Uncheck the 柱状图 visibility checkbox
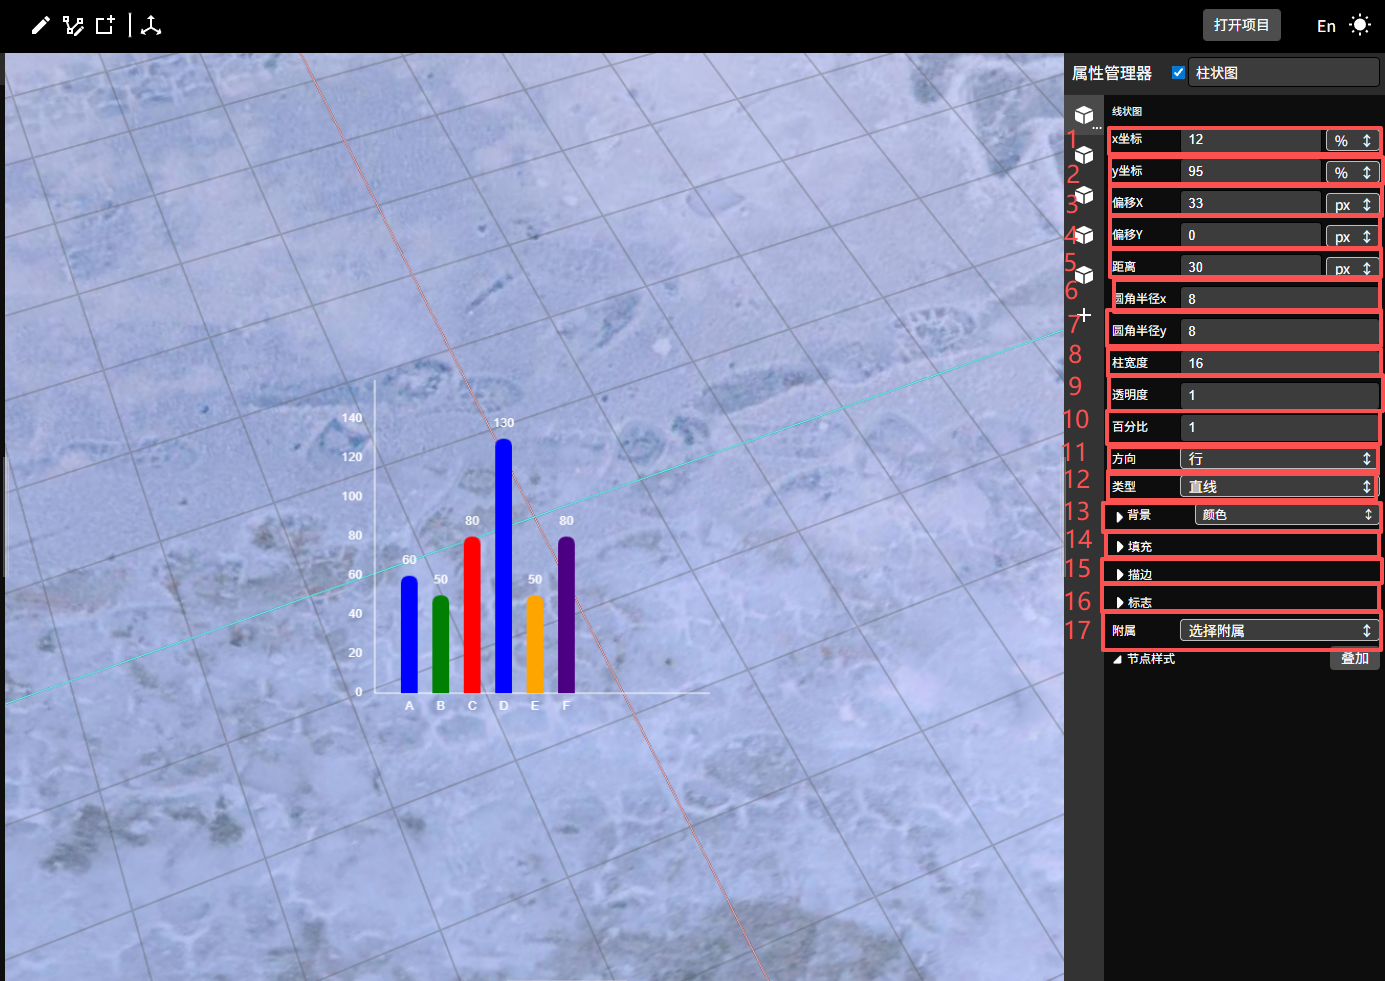 [1178, 72]
